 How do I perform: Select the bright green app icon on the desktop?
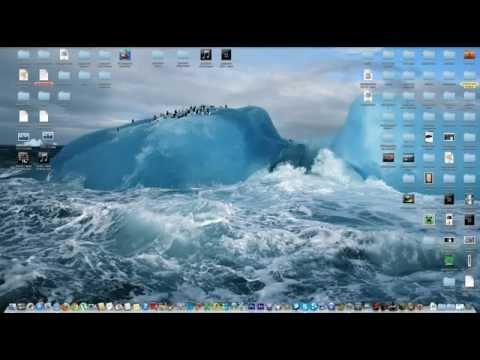tap(449, 260)
